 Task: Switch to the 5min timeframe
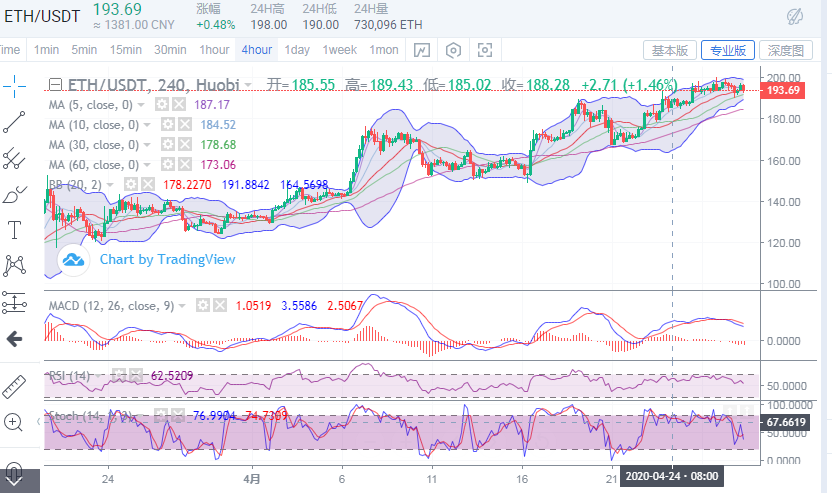(x=84, y=50)
